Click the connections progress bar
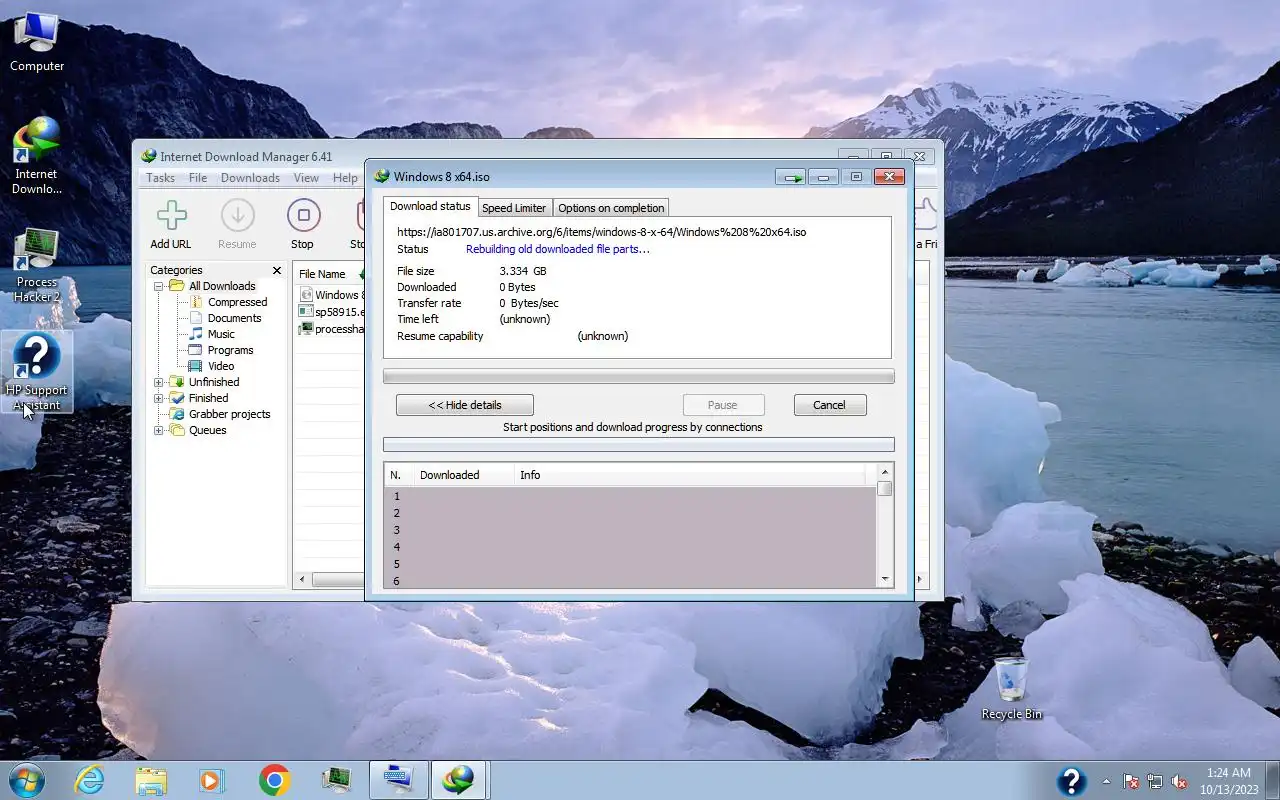 pyautogui.click(x=638, y=444)
